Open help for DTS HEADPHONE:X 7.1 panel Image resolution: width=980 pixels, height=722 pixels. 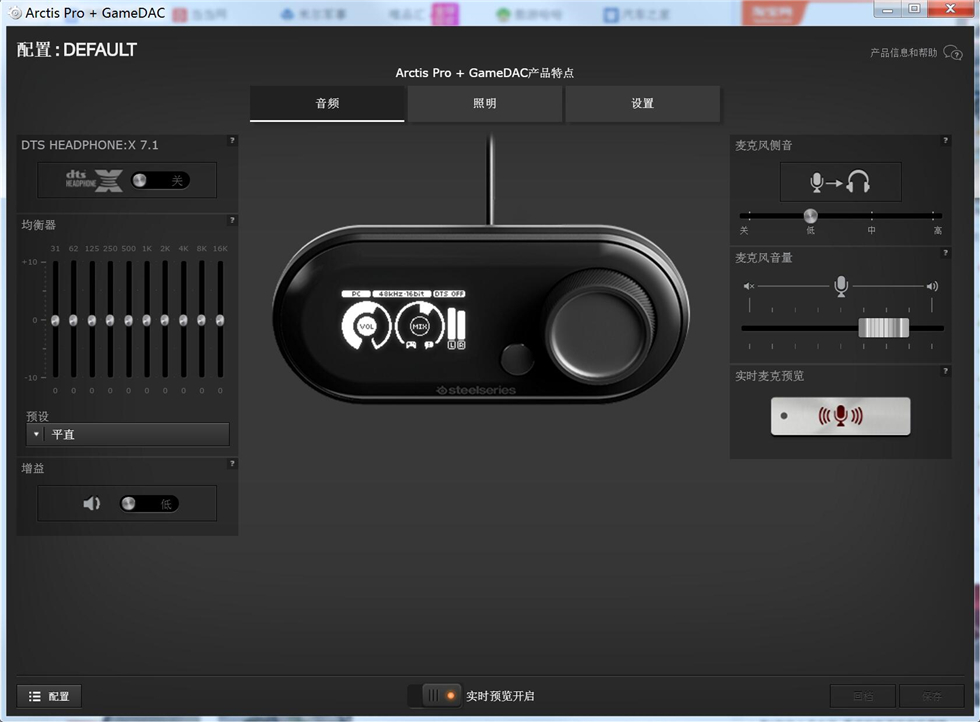(232, 141)
